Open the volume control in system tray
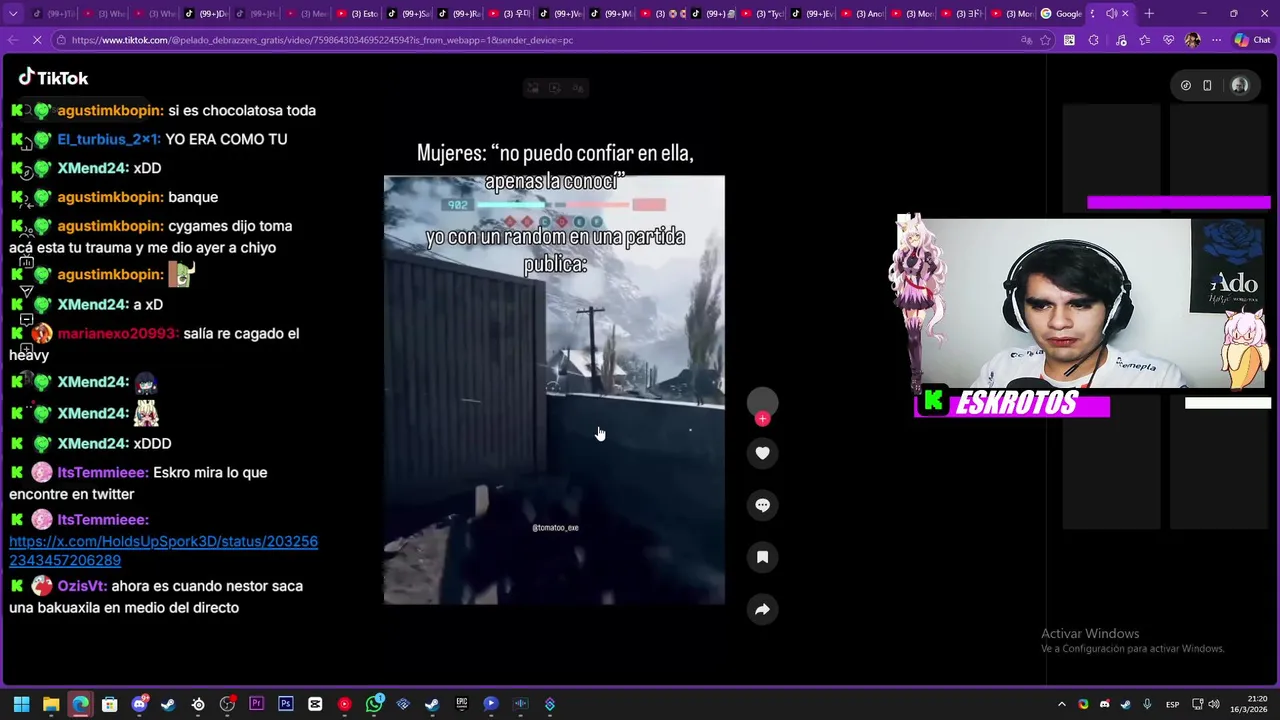This screenshot has height=720, width=1280. pos(1214,704)
